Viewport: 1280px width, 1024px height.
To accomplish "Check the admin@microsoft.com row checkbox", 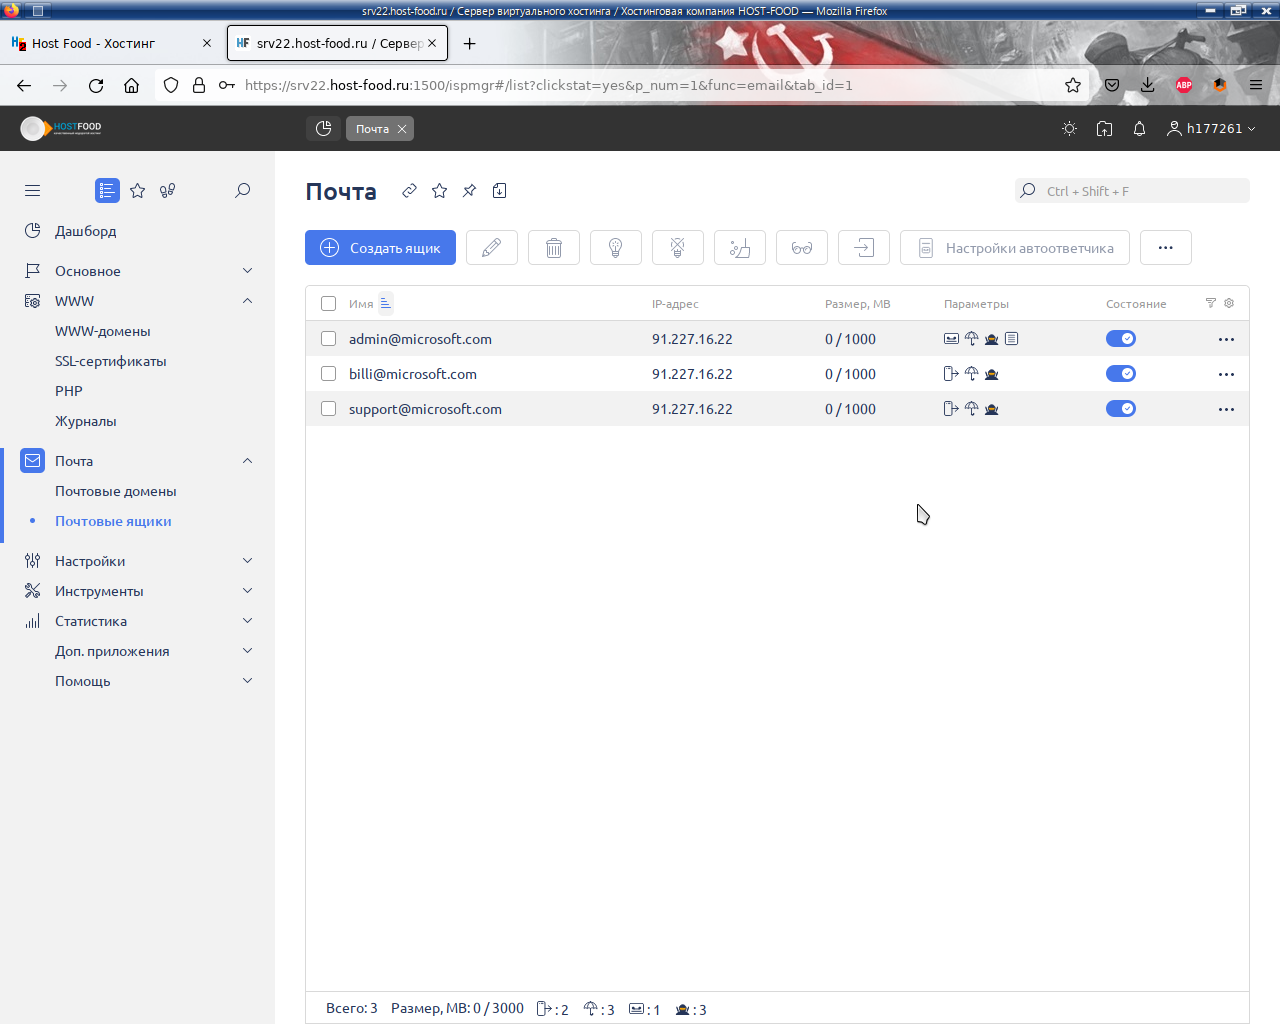I will click(x=328, y=339).
